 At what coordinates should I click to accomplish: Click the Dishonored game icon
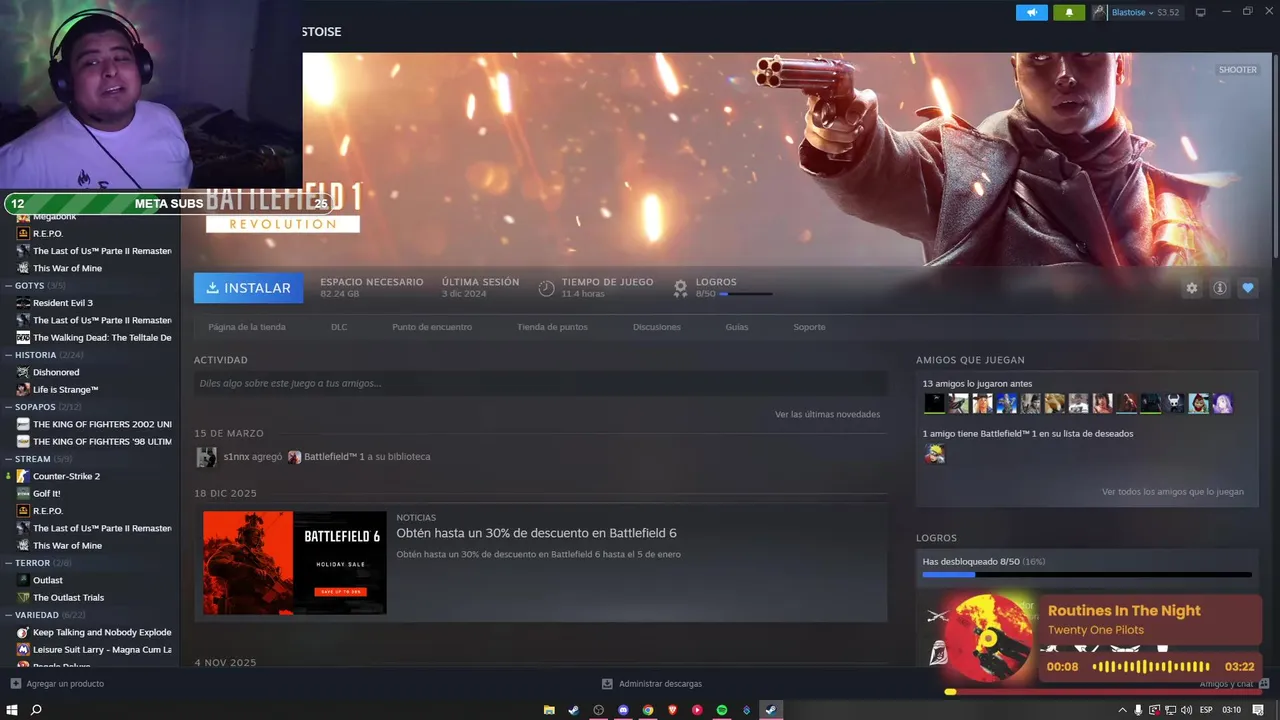point(23,372)
